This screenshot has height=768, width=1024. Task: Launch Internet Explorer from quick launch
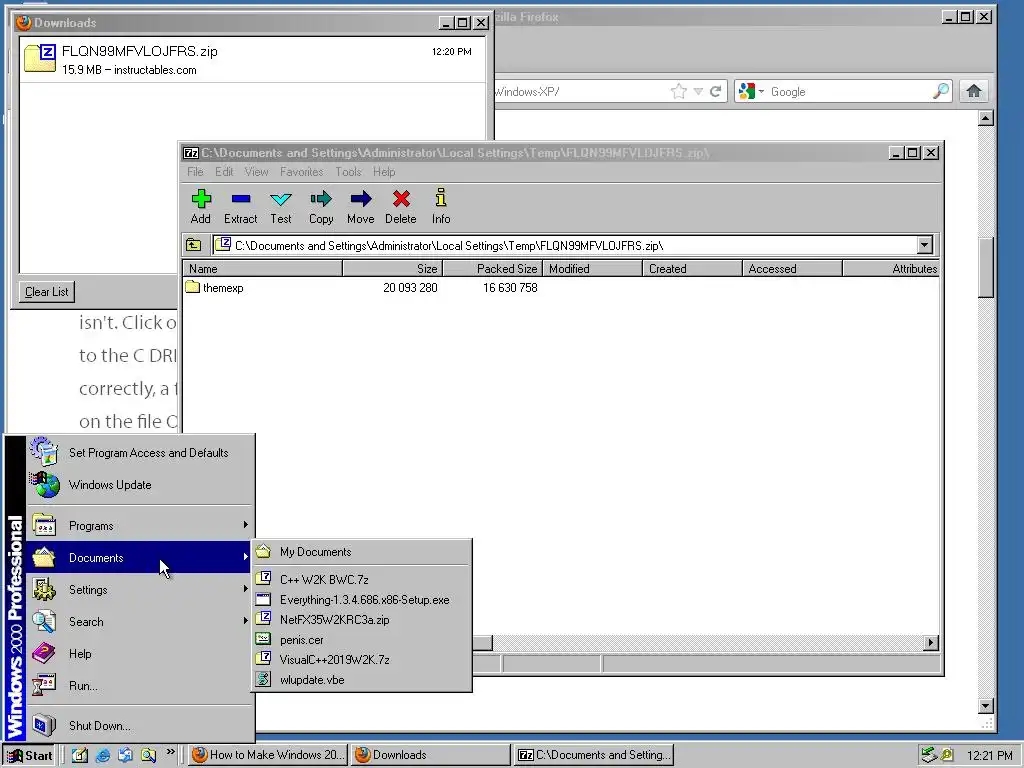103,755
